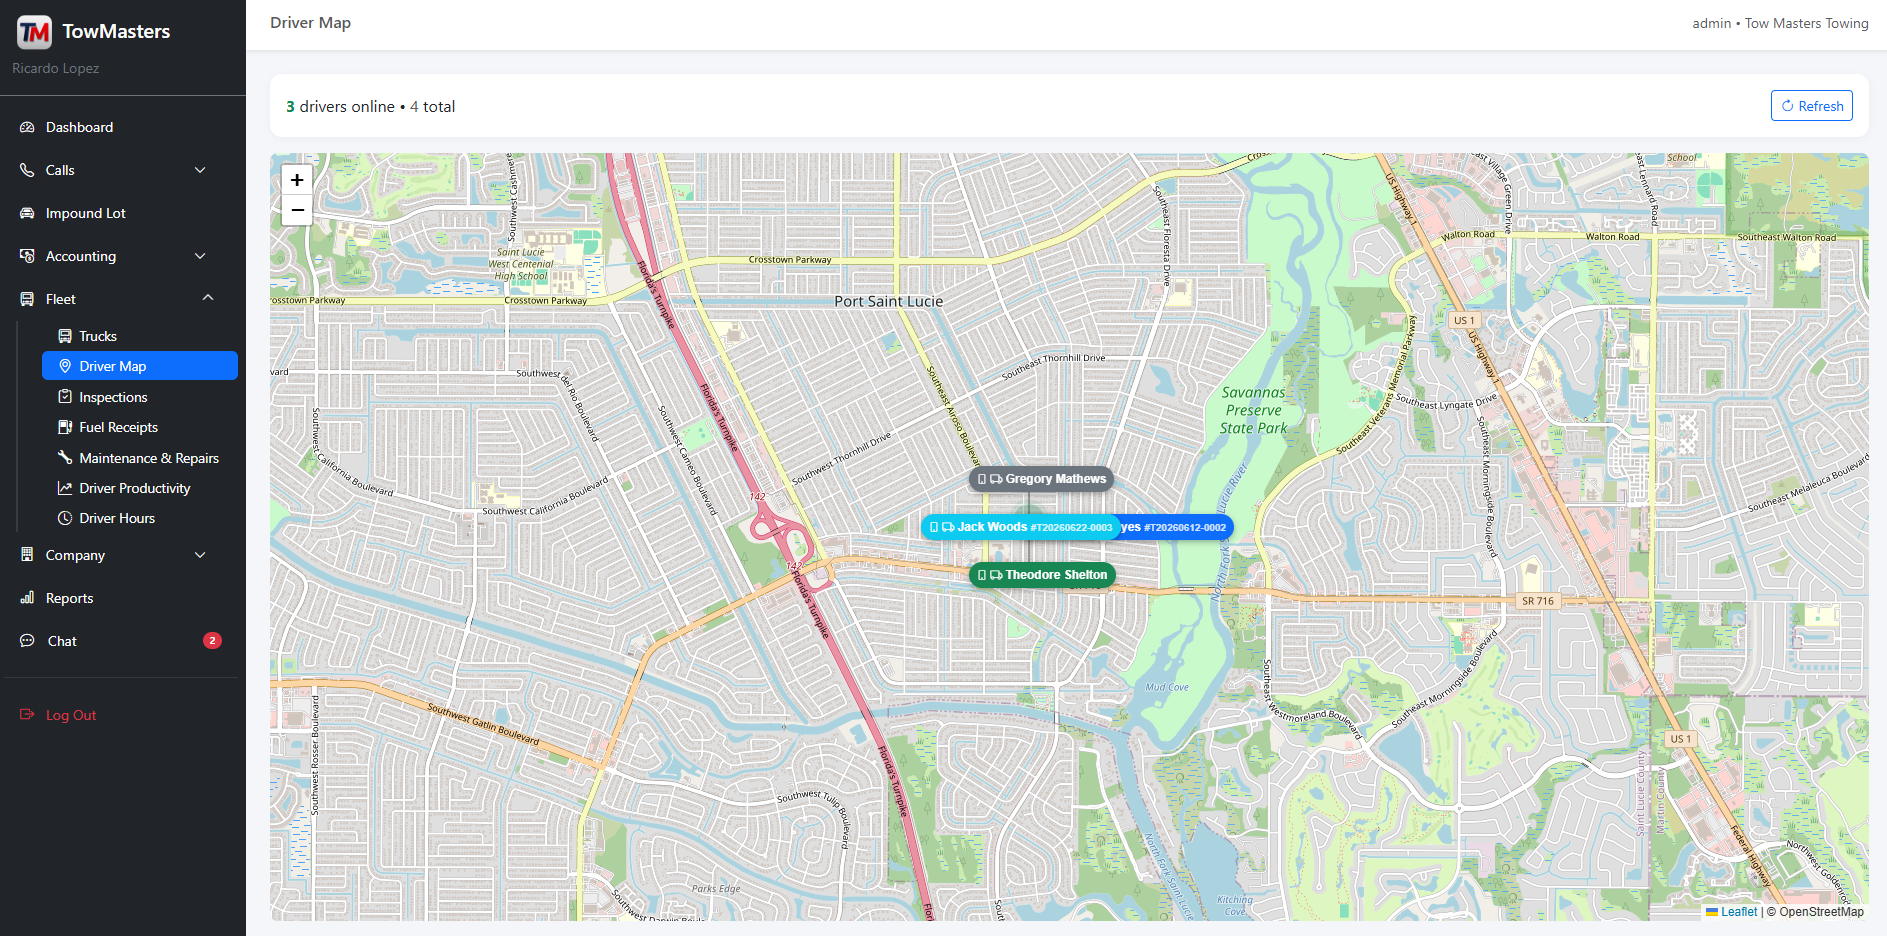Expand the Calls menu chevron
This screenshot has height=936, width=1887.
click(x=200, y=170)
